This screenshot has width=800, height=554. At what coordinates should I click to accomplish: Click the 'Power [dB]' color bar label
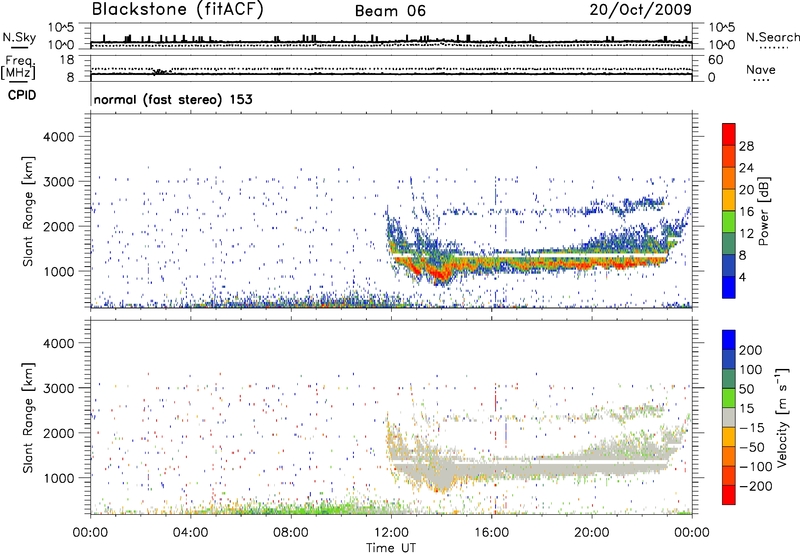coord(764,211)
